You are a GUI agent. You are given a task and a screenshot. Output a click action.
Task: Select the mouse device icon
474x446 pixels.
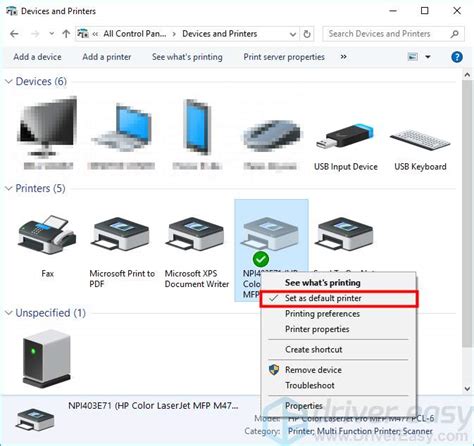point(271,136)
